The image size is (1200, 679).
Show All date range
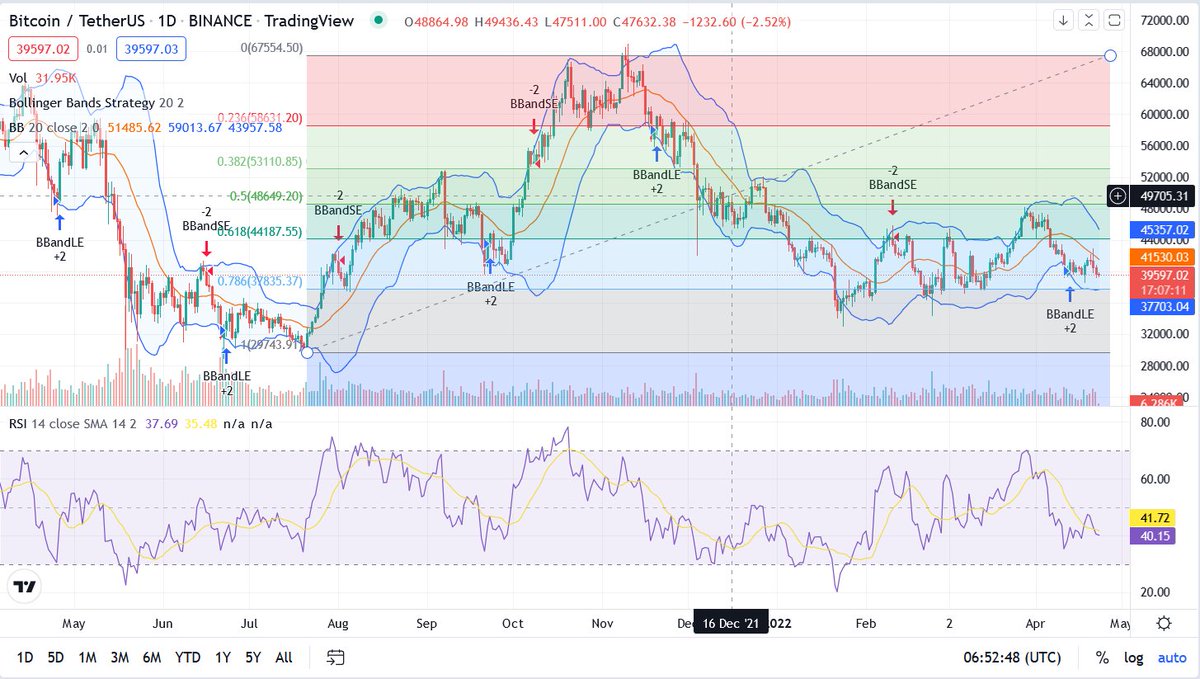click(x=284, y=657)
